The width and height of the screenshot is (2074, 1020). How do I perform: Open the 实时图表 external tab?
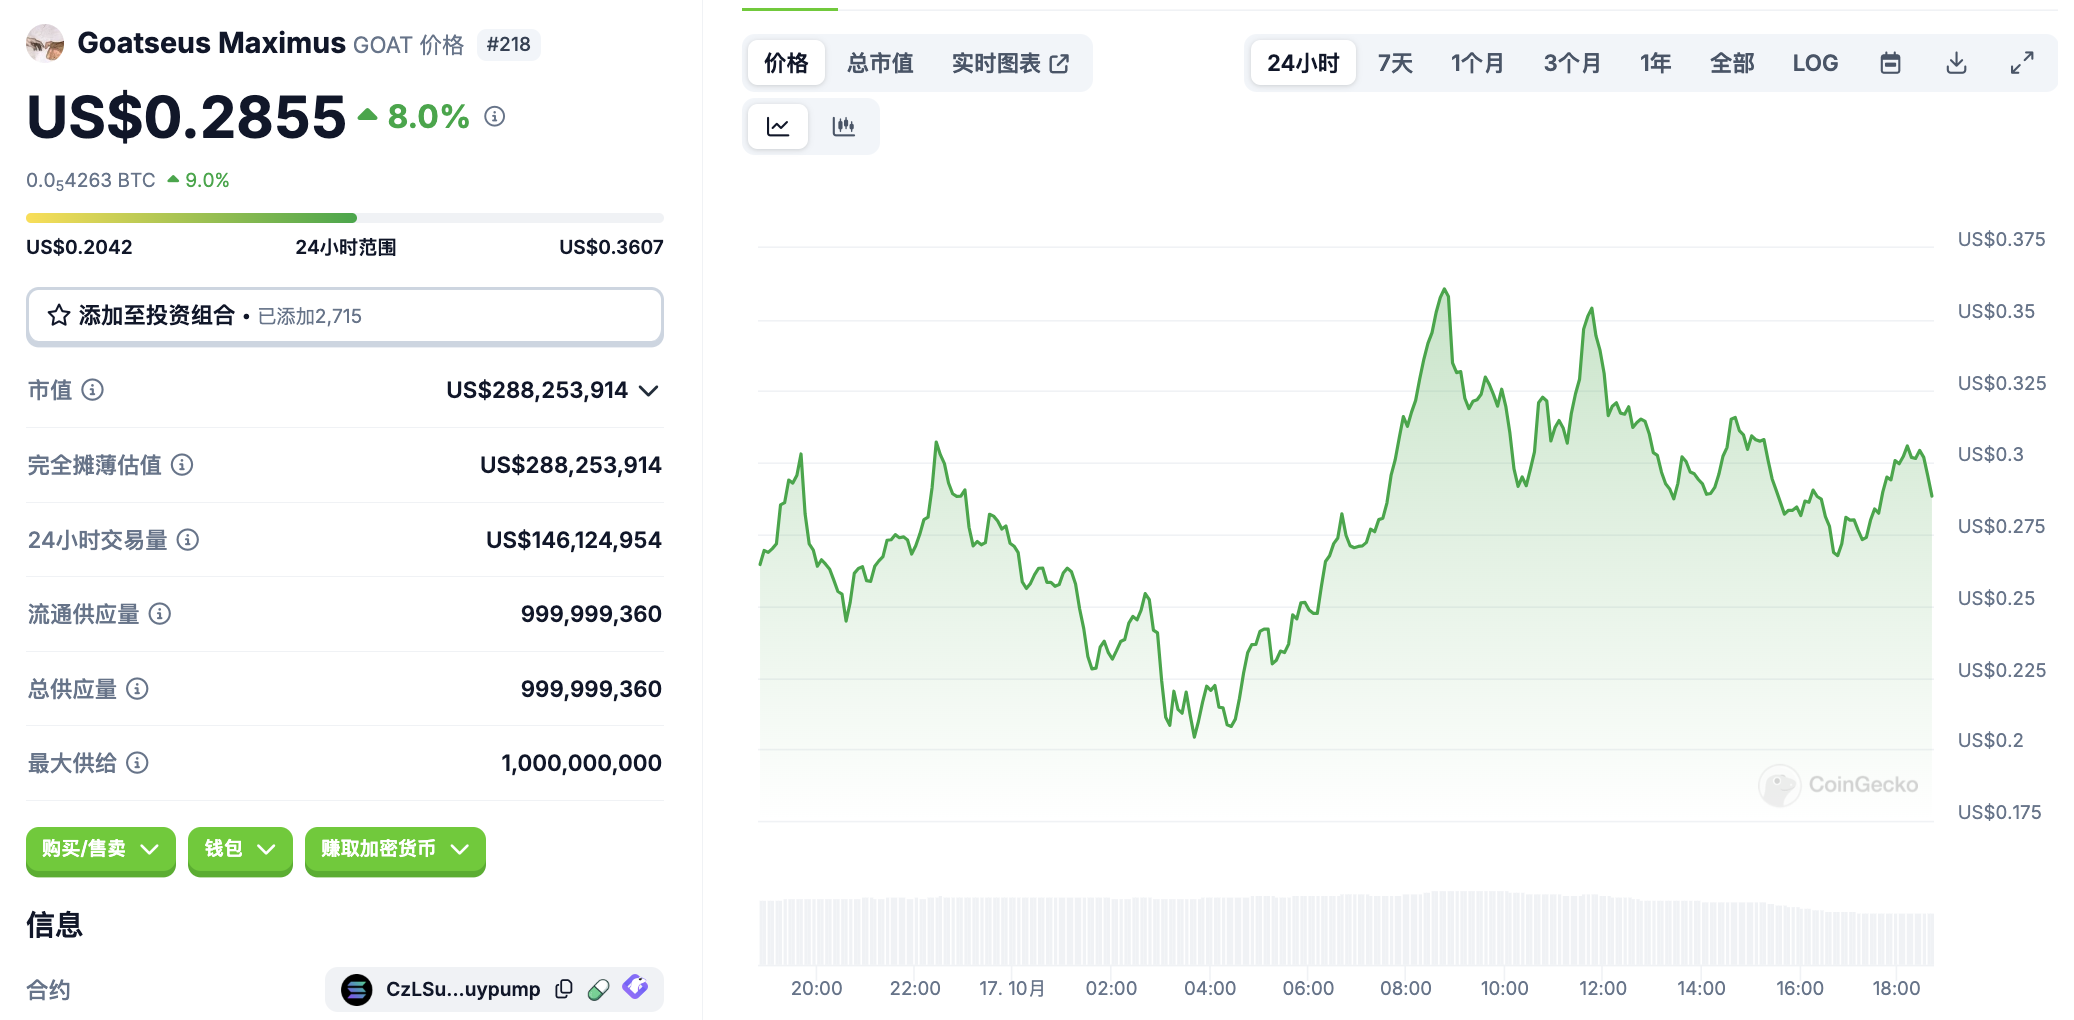pyautogui.click(x=1009, y=63)
